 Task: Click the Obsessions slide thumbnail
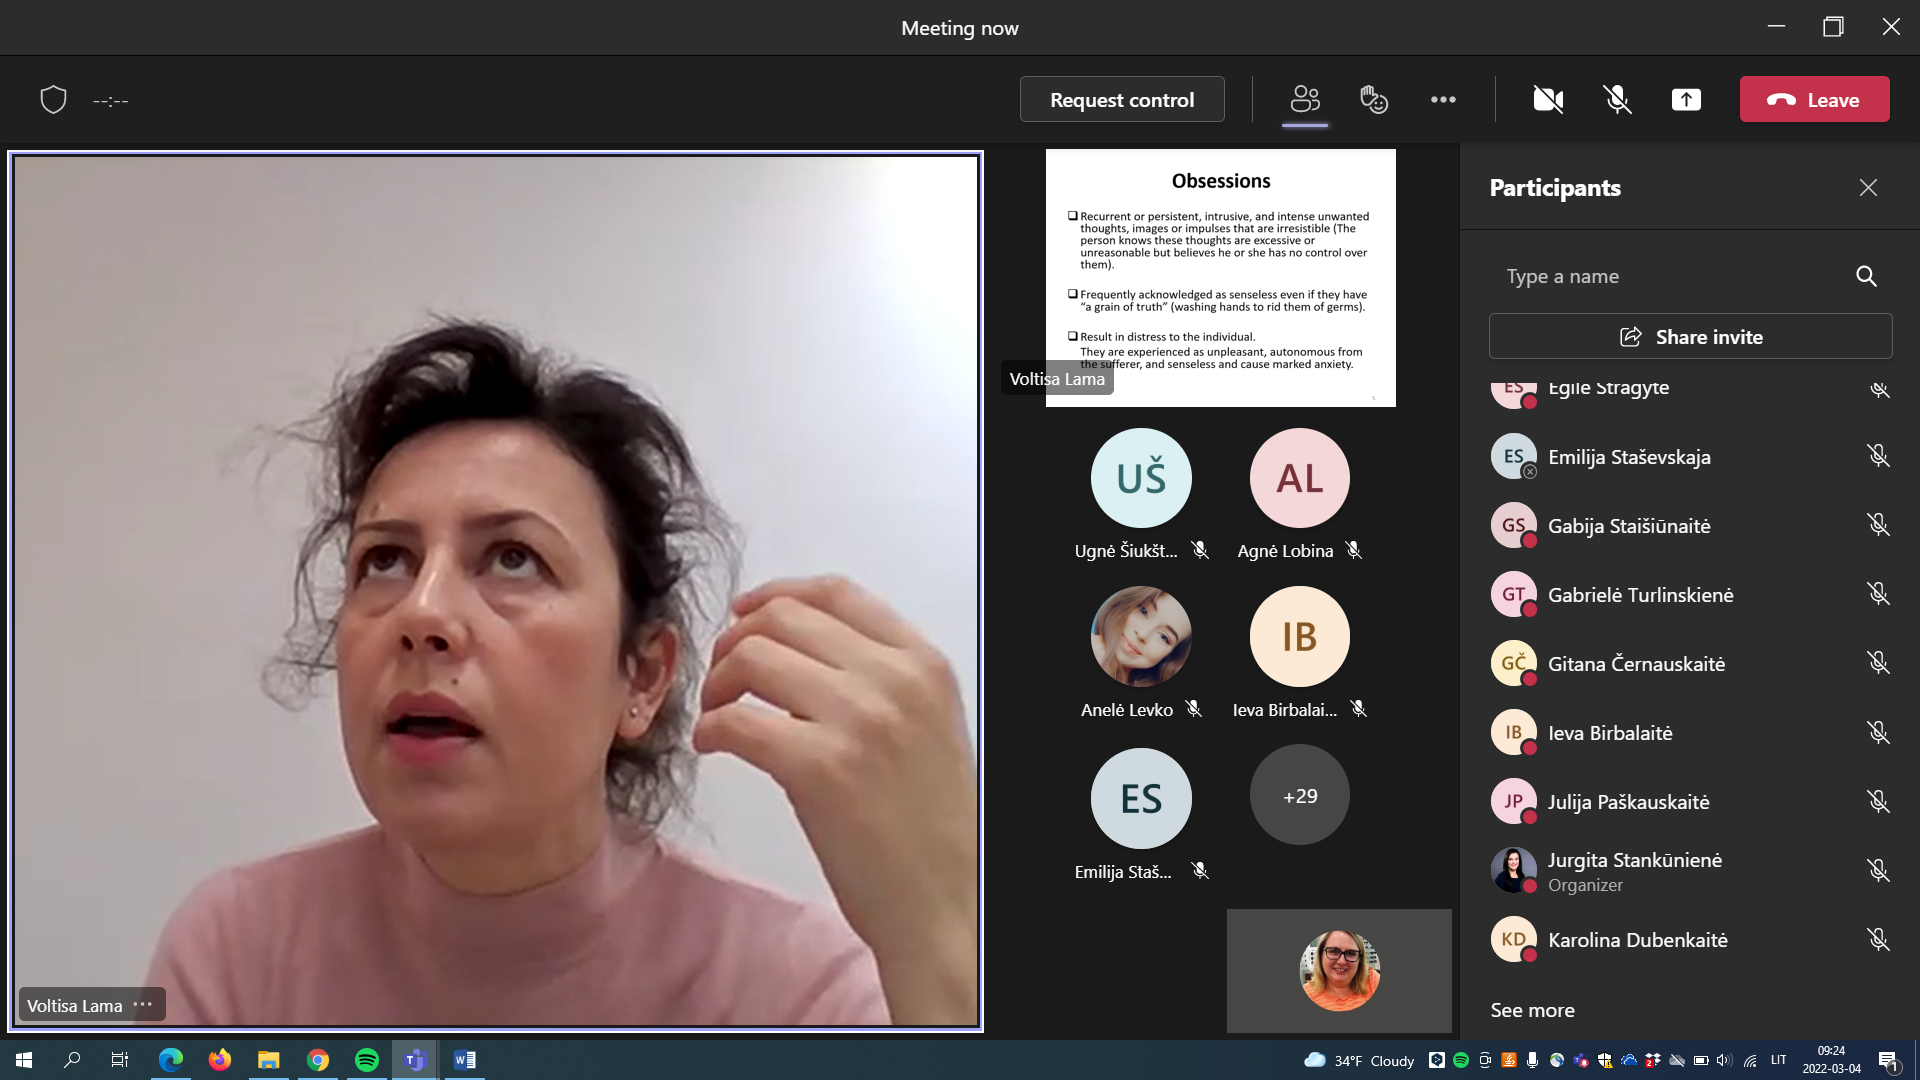[x=1220, y=277]
